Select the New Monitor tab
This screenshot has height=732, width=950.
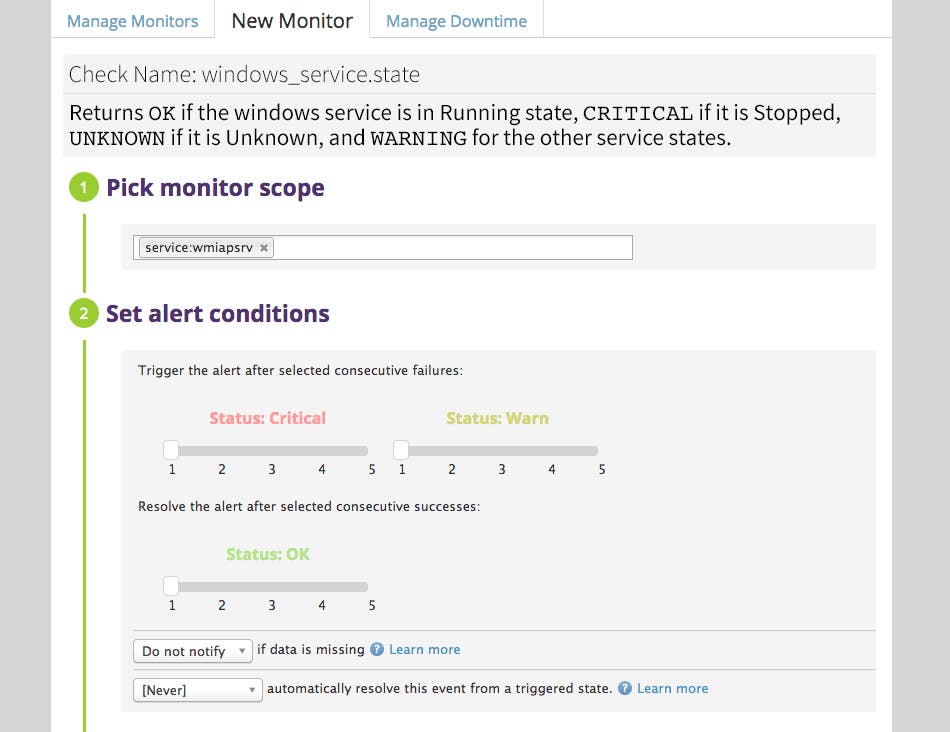[x=291, y=20]
